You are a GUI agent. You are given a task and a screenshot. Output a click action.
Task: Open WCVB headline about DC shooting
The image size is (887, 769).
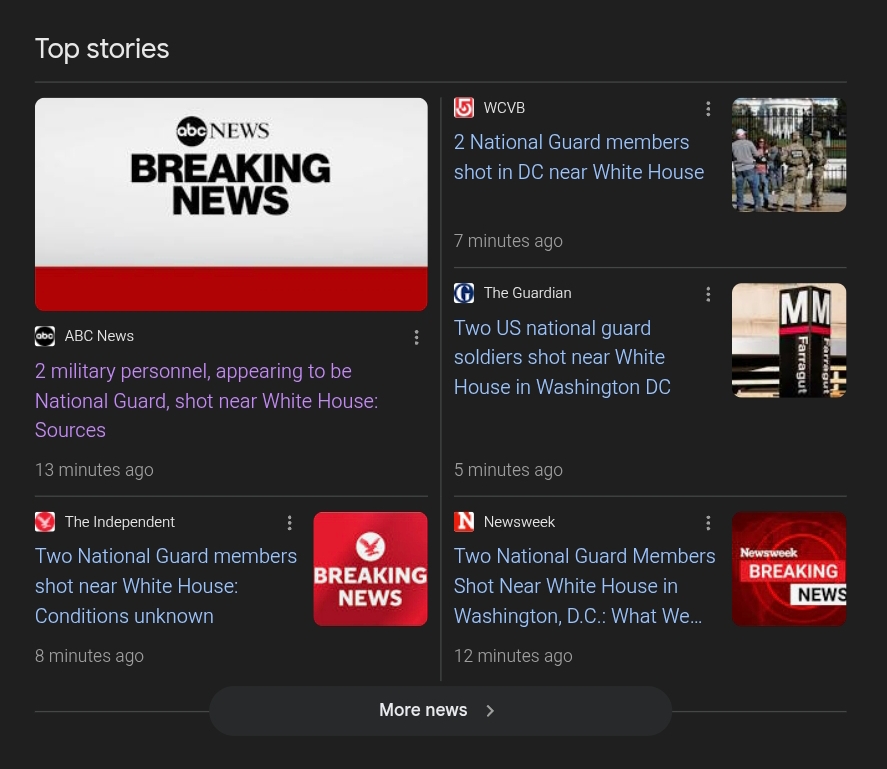coord(578,157)
